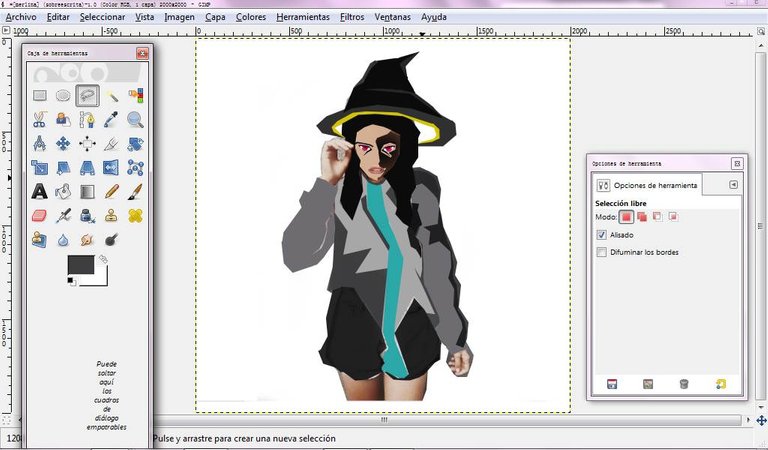
Task: Open the Ayuda menu
Action: 433,17
